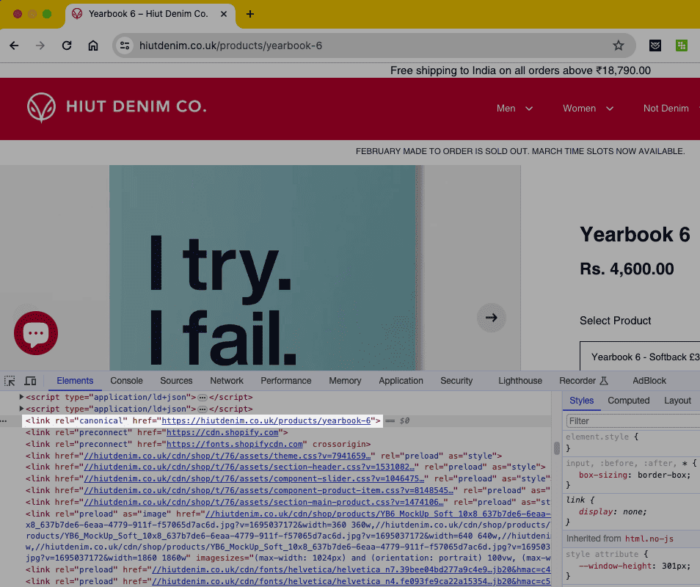Switch to the Network tab
The image size is (700, 587).
pyautogui.click(x=227, y=381)
